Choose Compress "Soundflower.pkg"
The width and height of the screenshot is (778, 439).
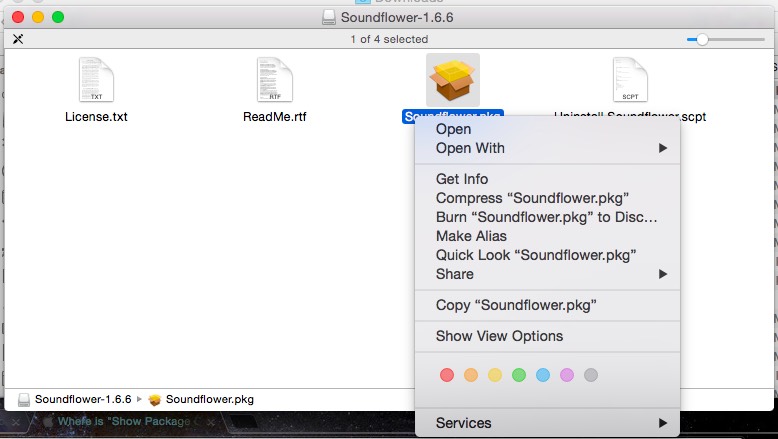point(547,198)
